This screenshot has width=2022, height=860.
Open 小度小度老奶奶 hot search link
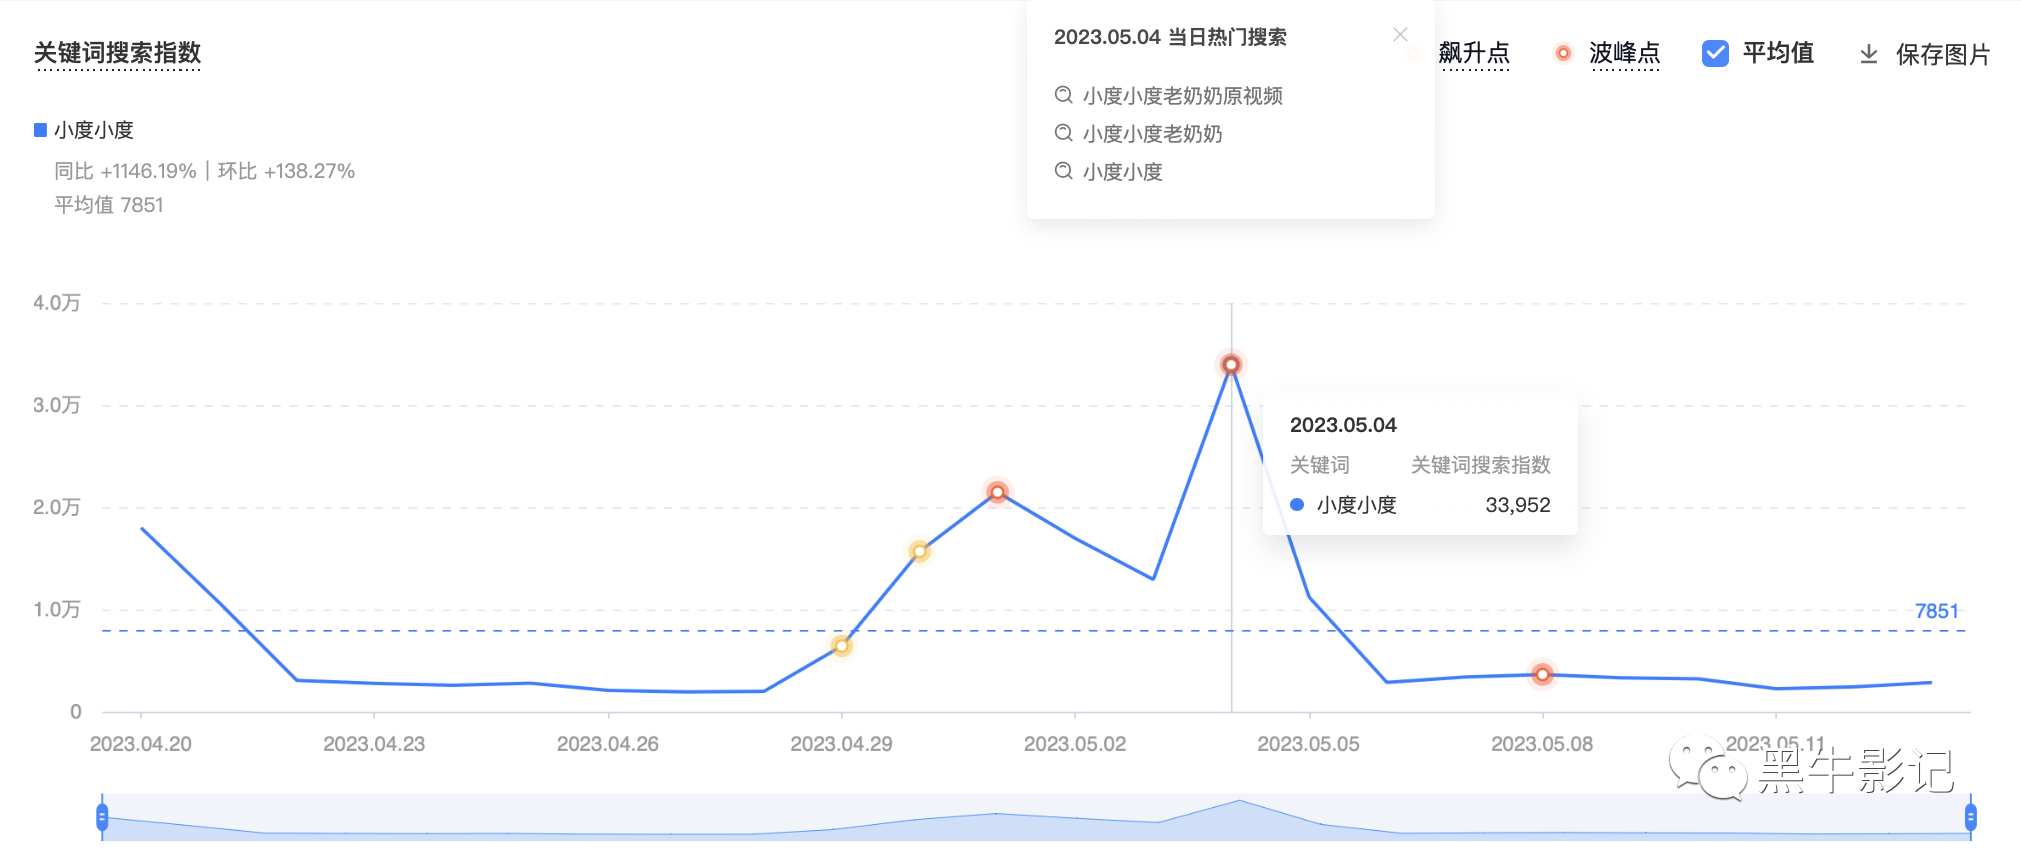click(1152, 134)
